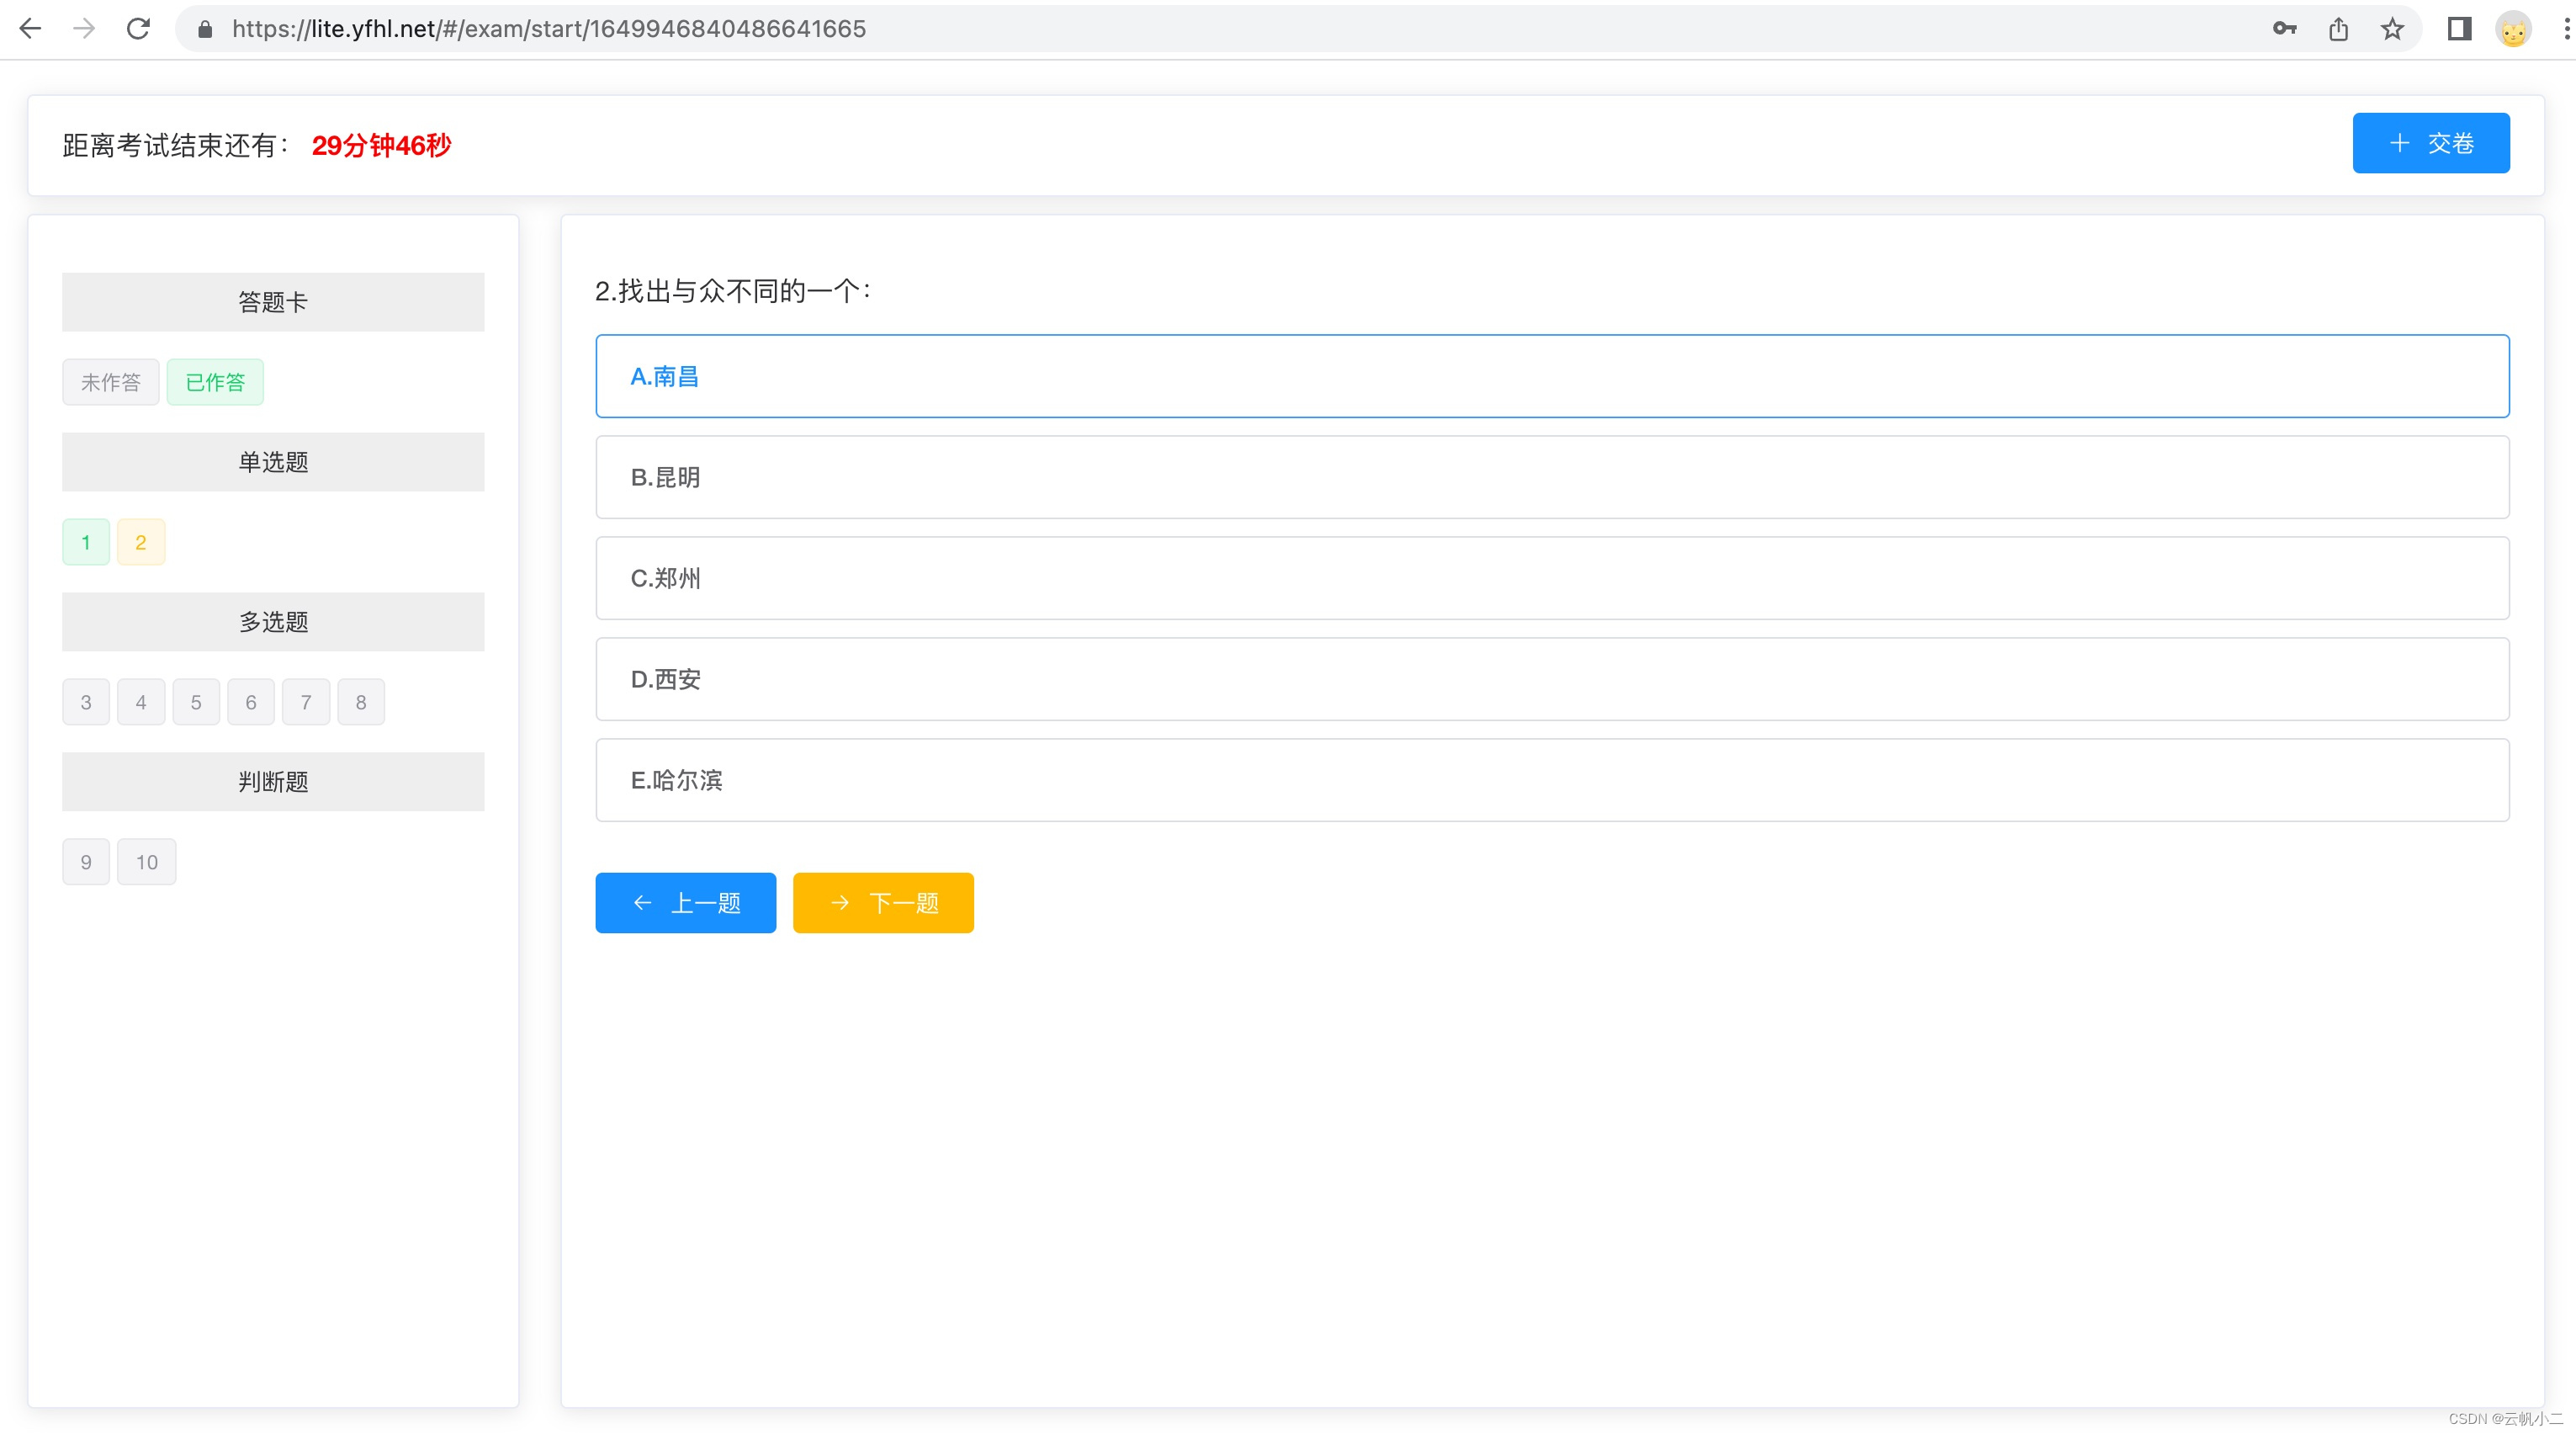Open true/false question 10

coord(147,862)
